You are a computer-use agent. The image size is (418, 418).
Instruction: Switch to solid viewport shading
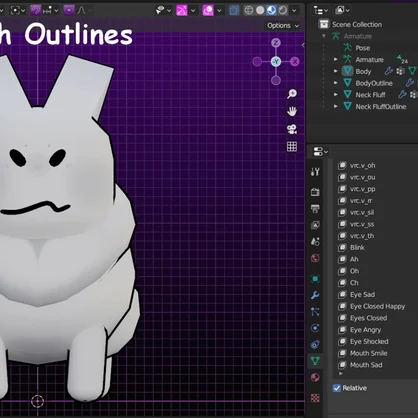click(x=260, y=11)
